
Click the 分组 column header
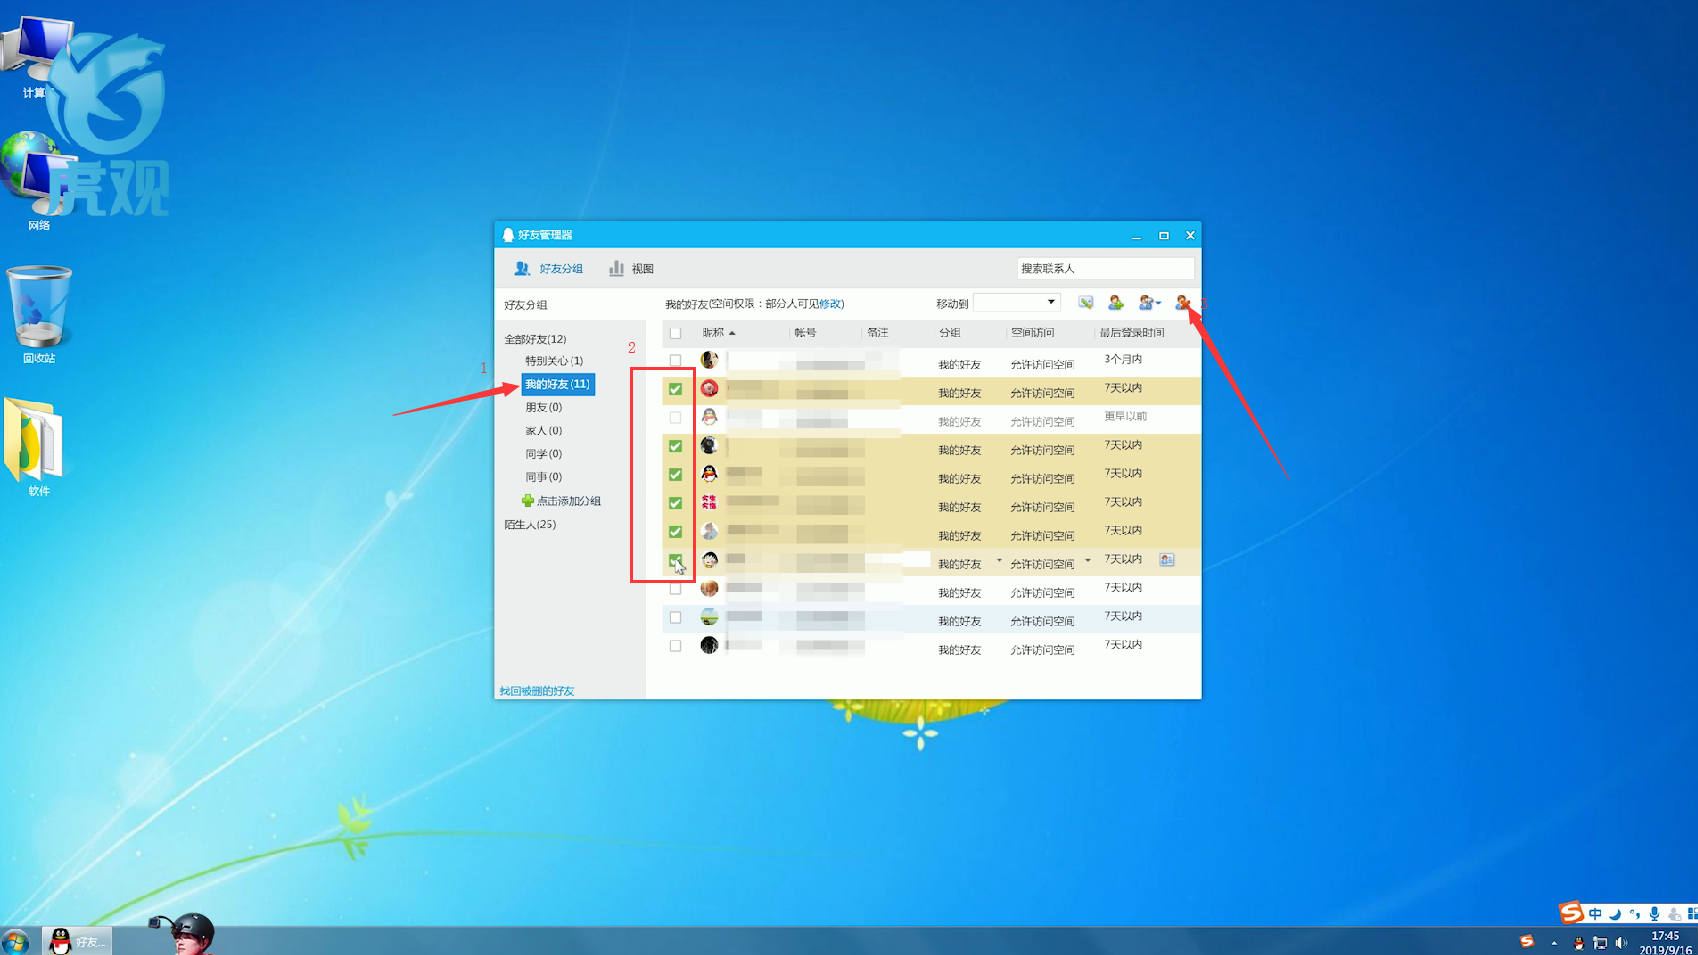[949, 333]
